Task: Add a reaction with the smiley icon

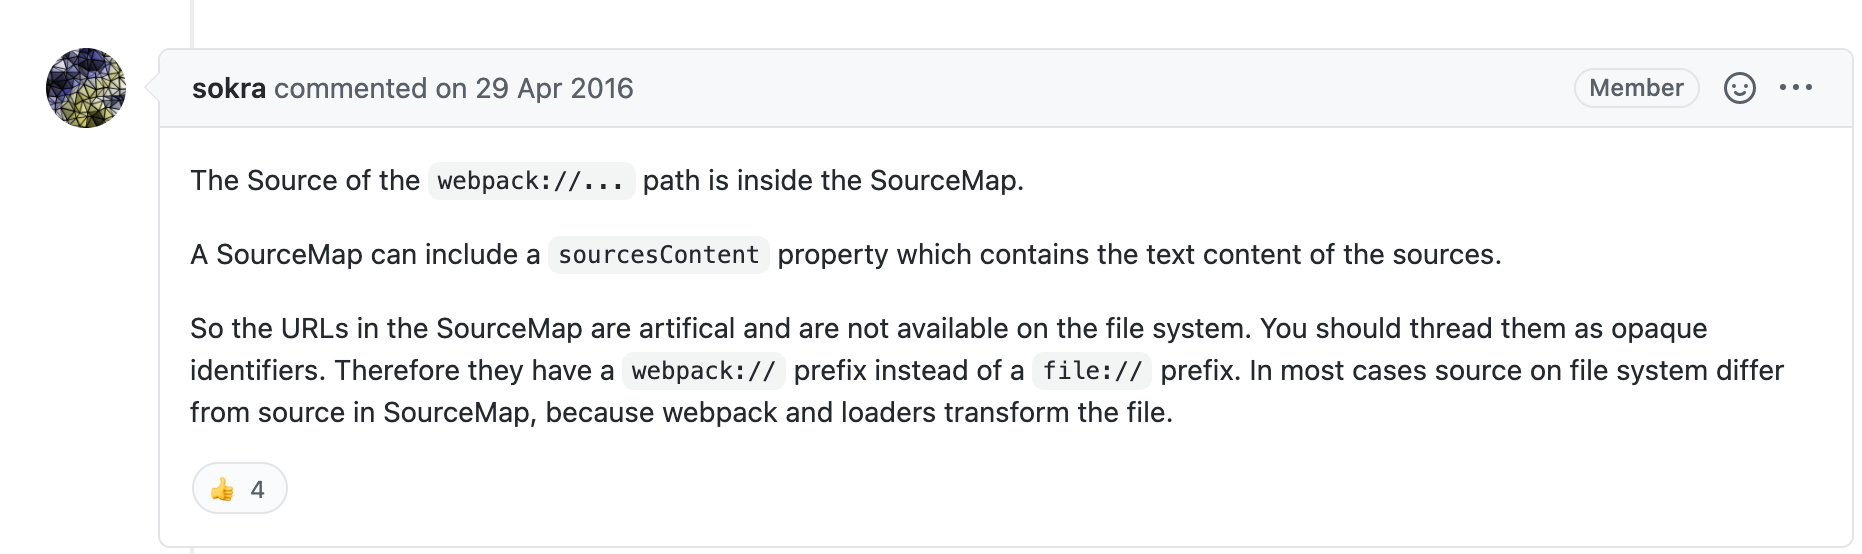Action: point(1739,88)
